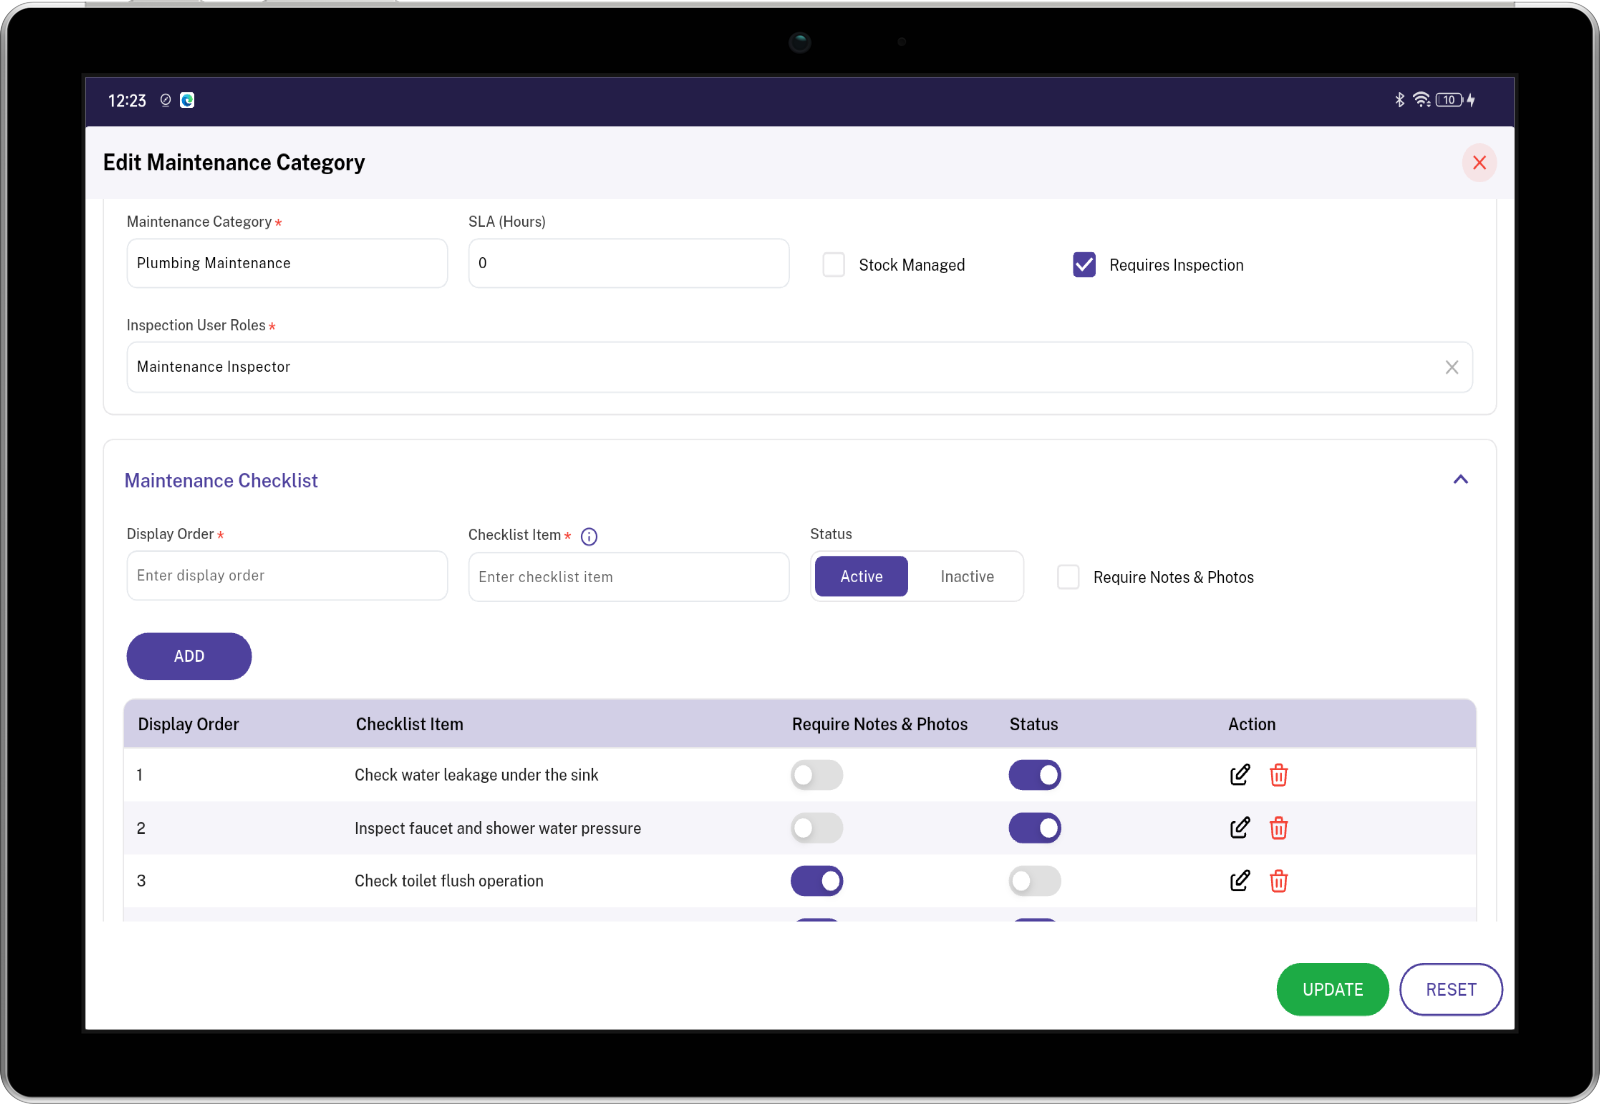Turn off Require Notes & Photos for toilet flush row
This screenshot has height=1104, width=1600.
tap(817, 881)
